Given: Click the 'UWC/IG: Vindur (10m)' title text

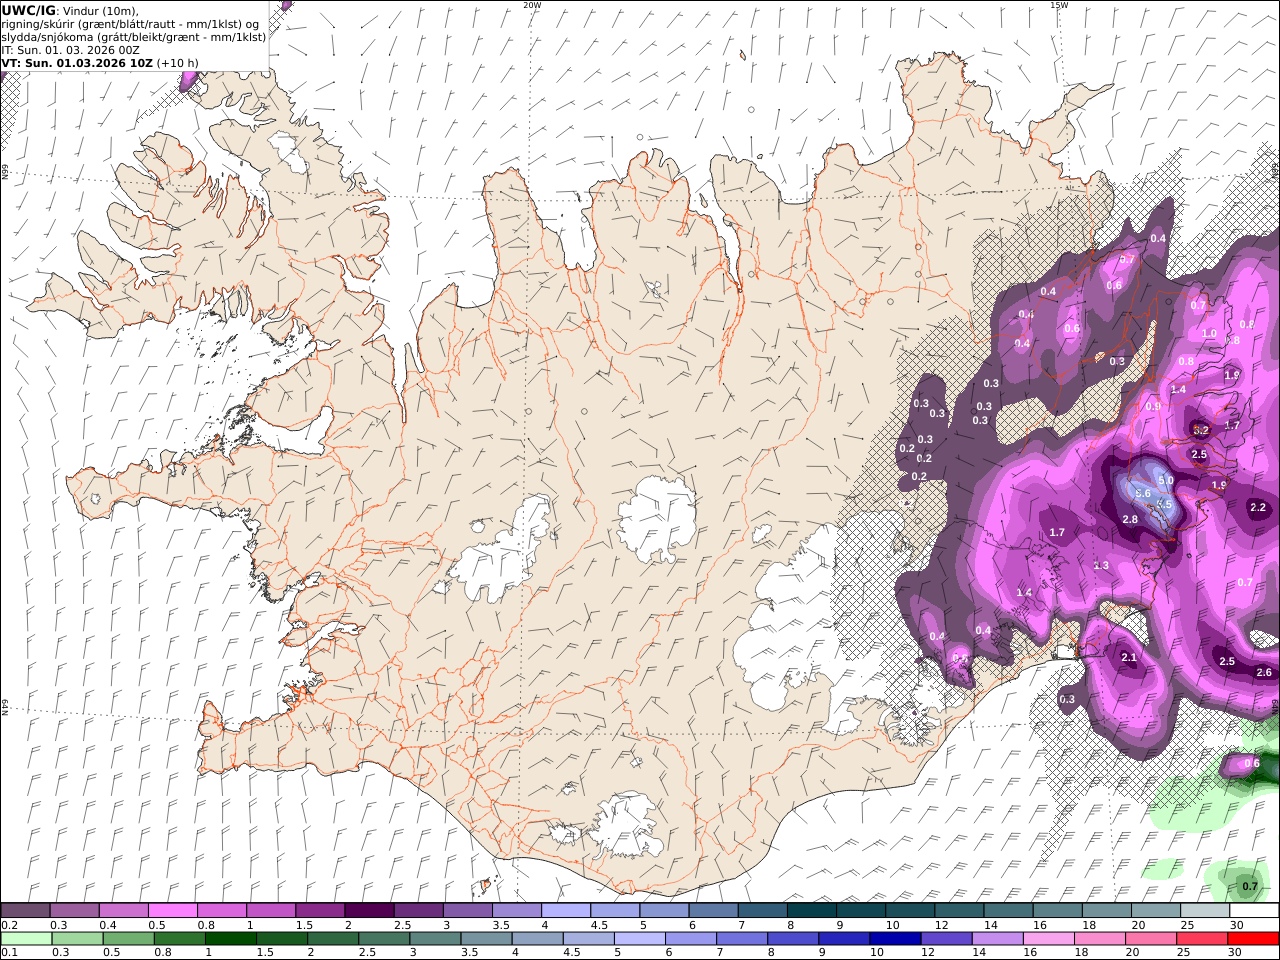Looking at the screenshot, I should 70,10.
